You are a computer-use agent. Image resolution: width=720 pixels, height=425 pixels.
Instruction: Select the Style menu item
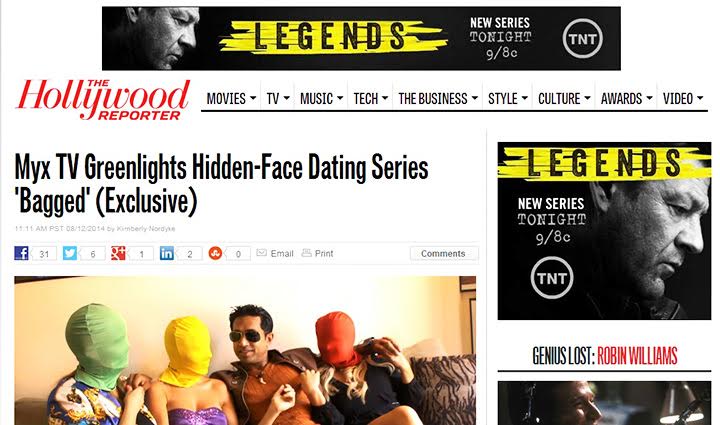pyautogui.click(x=507, y=98)
